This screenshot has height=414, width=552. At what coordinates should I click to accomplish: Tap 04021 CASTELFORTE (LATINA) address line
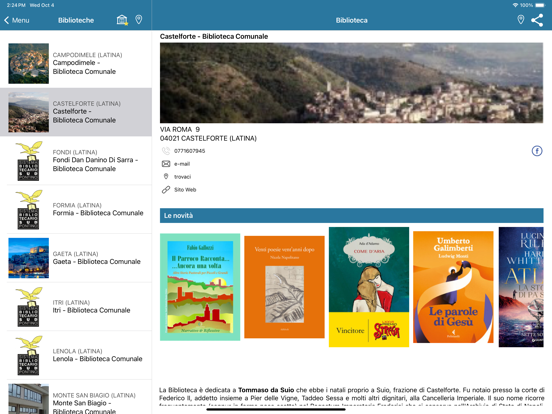(208, 138)
